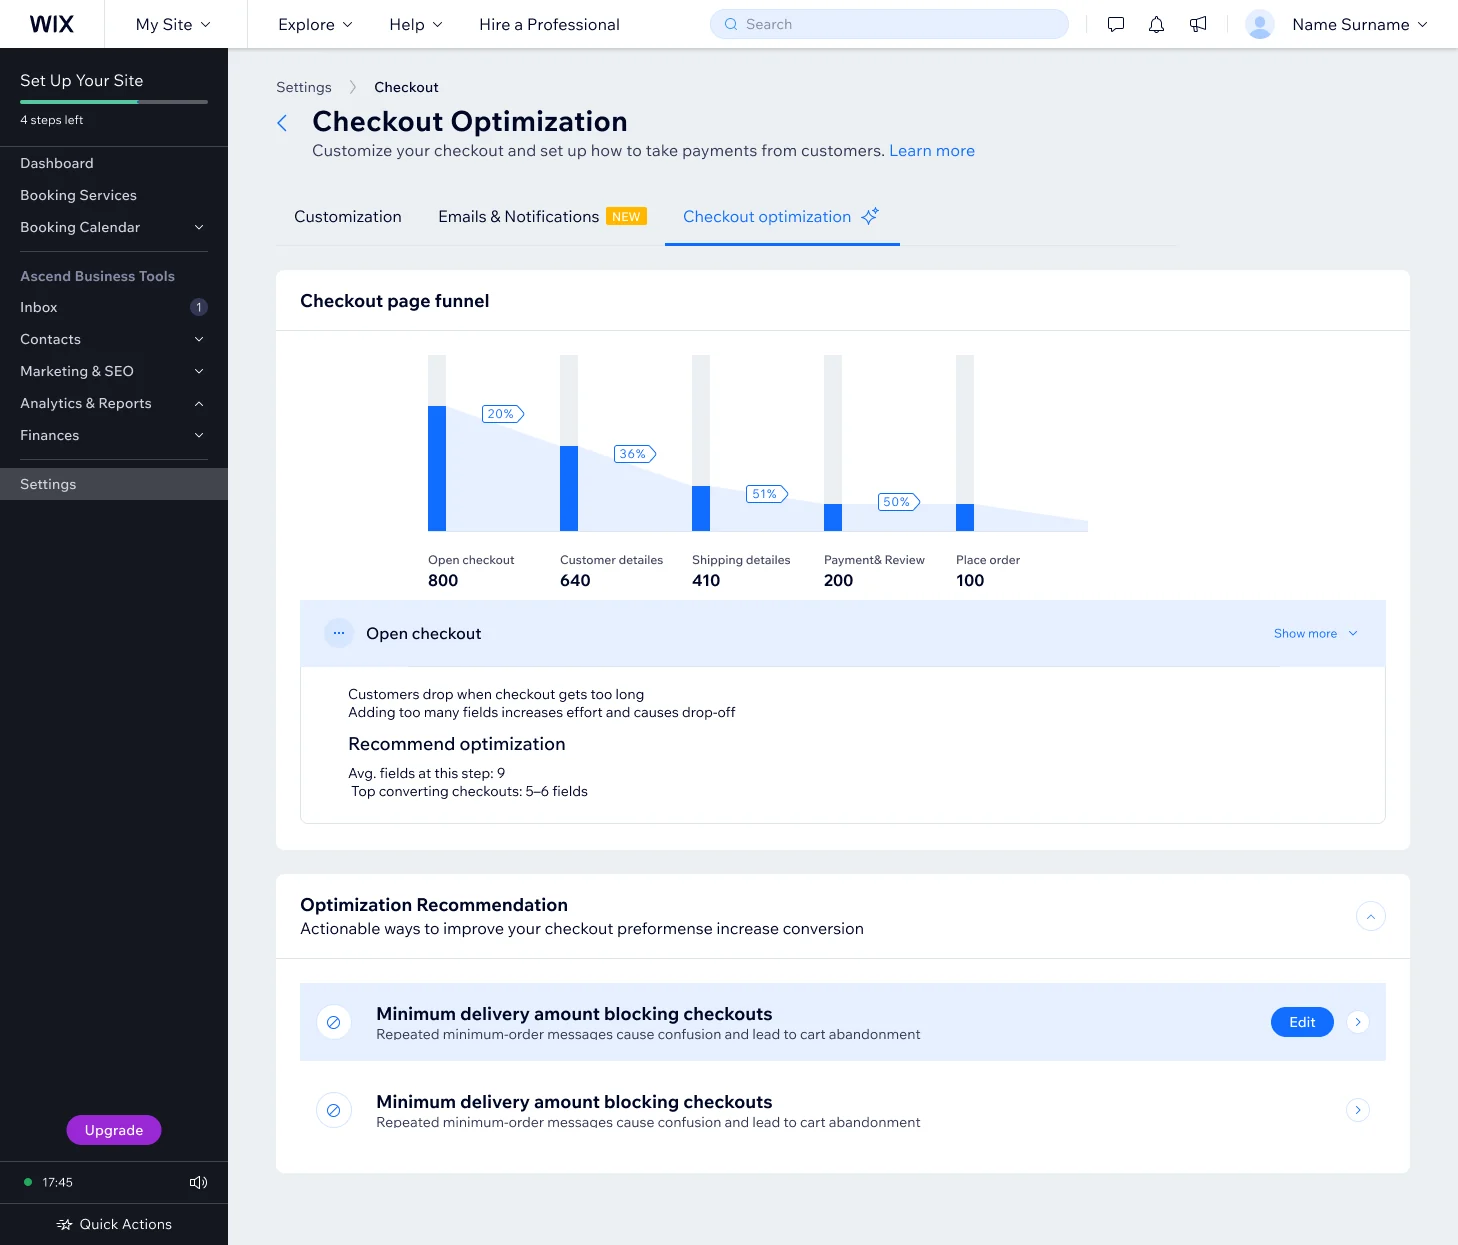
Task: Go back with the arrow beside Checkout Optimization
Action: (x=282, y=122)
